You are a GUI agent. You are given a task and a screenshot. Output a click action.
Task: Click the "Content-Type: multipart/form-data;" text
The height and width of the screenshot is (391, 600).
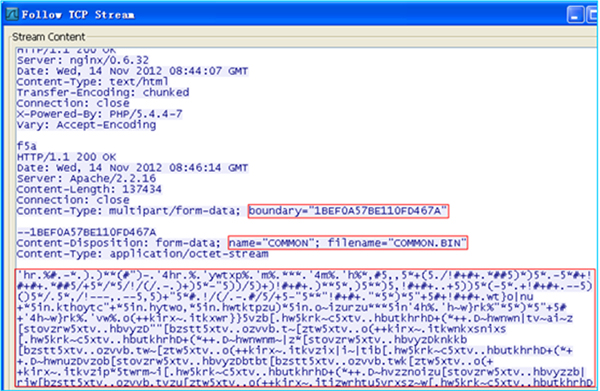129,211
